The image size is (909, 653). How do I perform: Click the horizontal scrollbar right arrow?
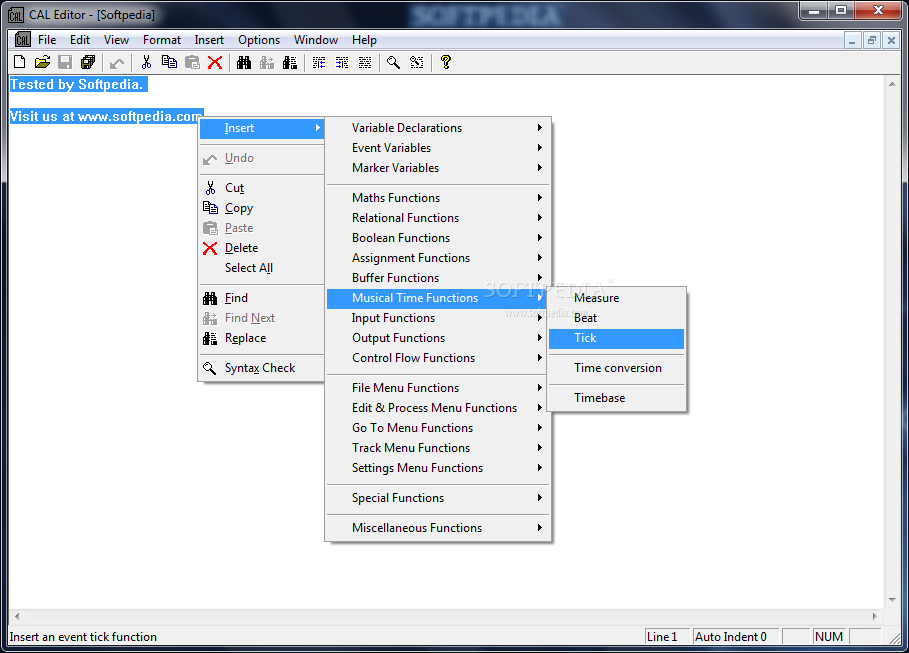click(x=874, y=616)
